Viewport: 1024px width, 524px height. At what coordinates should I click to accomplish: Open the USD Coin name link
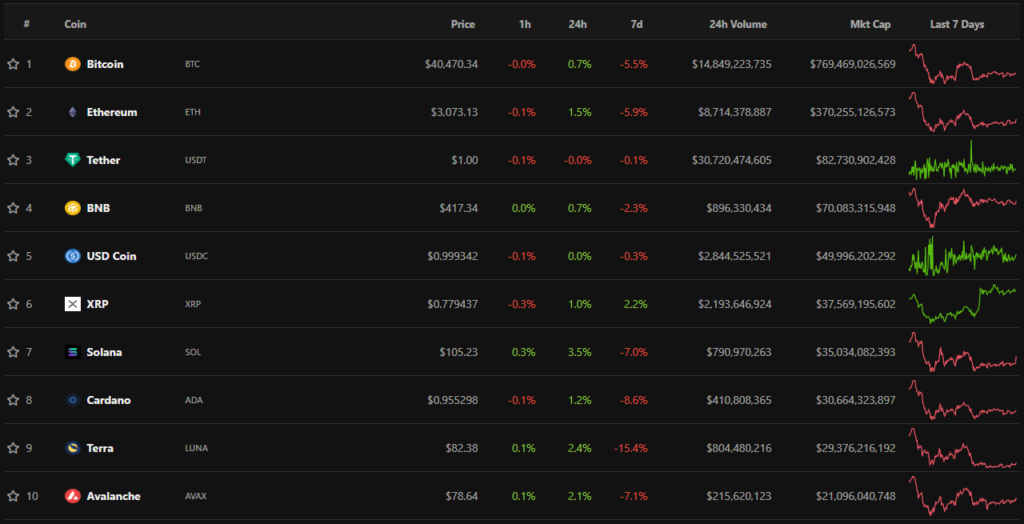pyautogui.click(x=112, y=256)
